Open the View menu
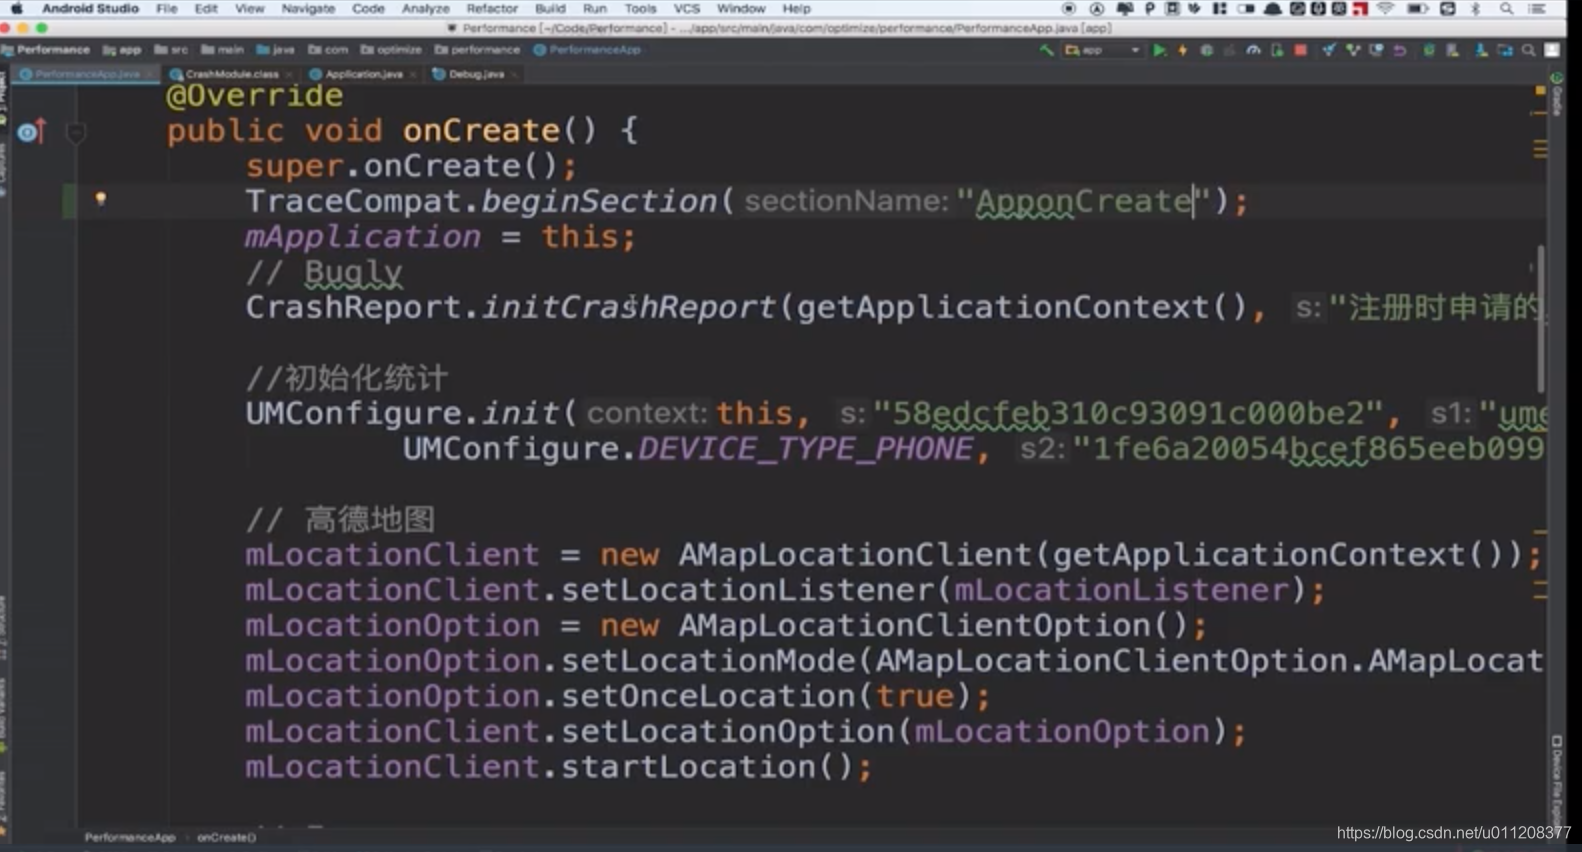 (x=249, y=8)
